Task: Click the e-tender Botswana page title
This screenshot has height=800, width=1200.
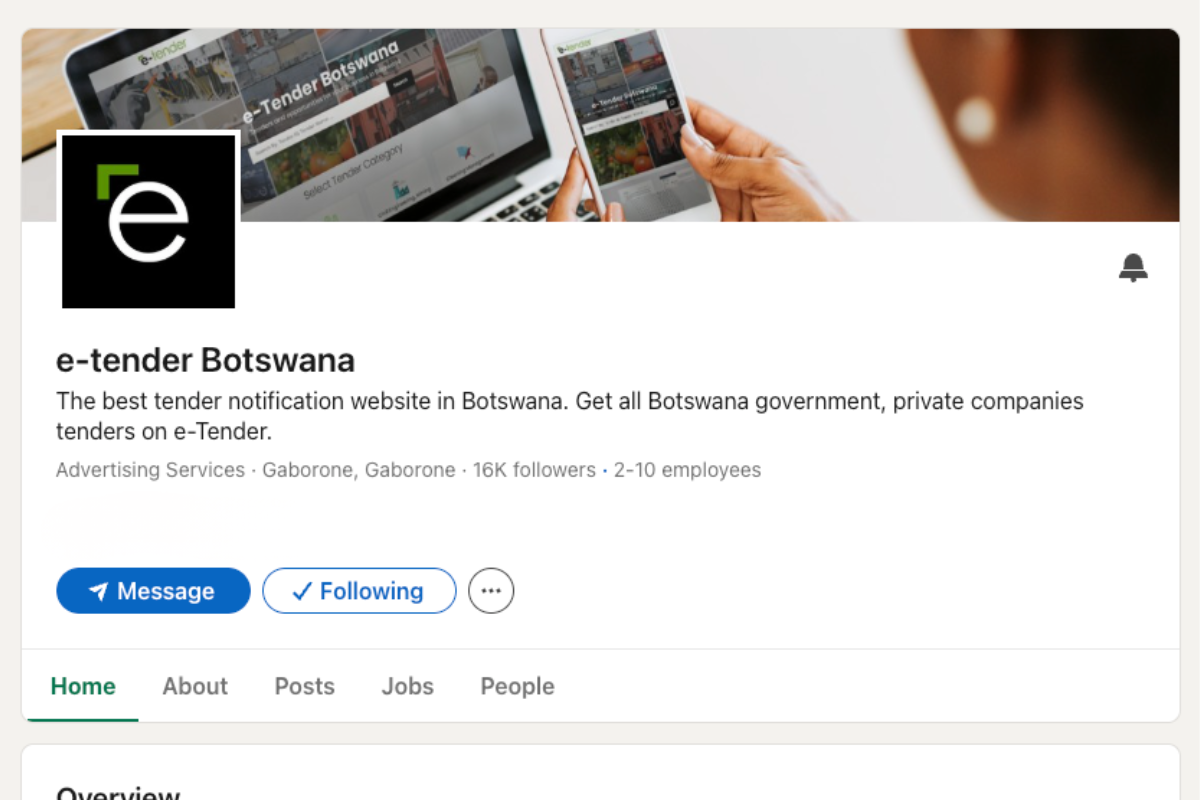Action: pos(205,360)
